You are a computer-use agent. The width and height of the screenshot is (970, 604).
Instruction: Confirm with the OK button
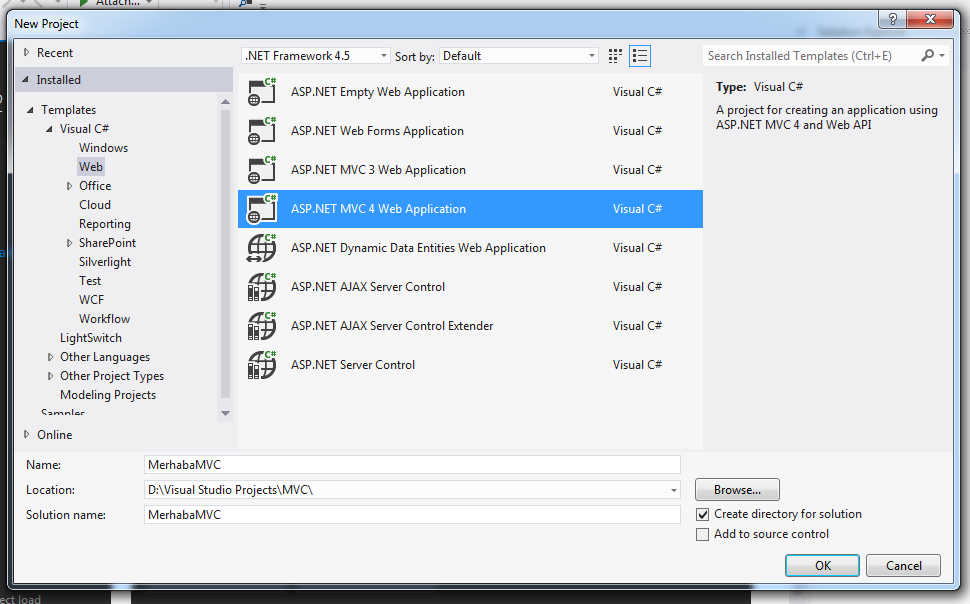coord(822,566)
